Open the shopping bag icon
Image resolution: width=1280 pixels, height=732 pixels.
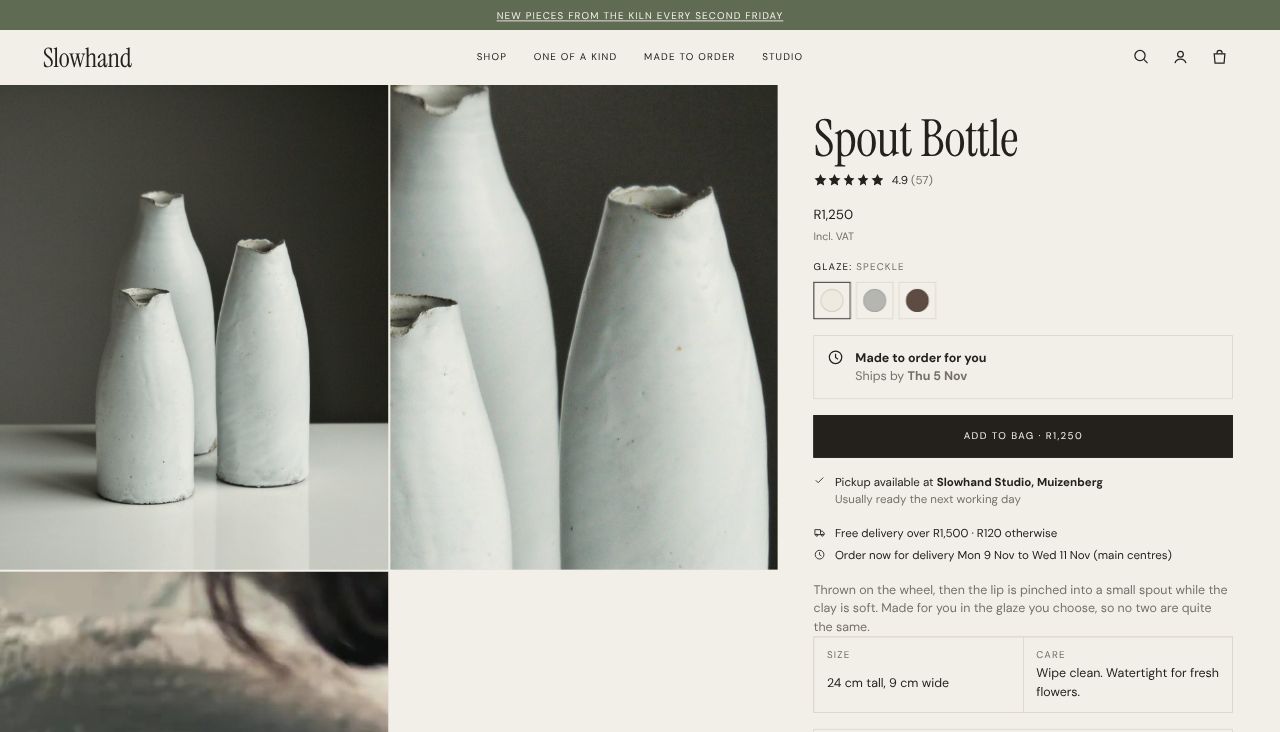(1219, 57)
